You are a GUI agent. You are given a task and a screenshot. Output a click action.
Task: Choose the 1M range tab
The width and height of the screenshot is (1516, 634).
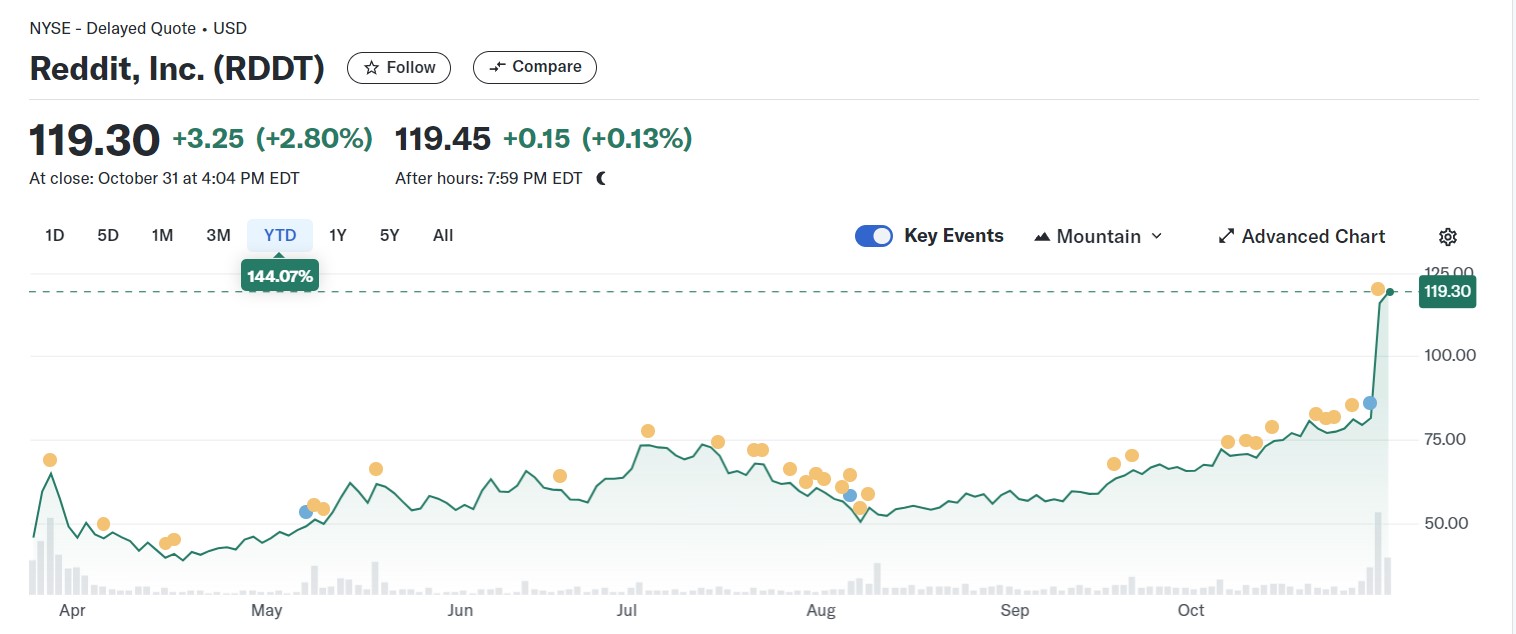coord(162,236)
